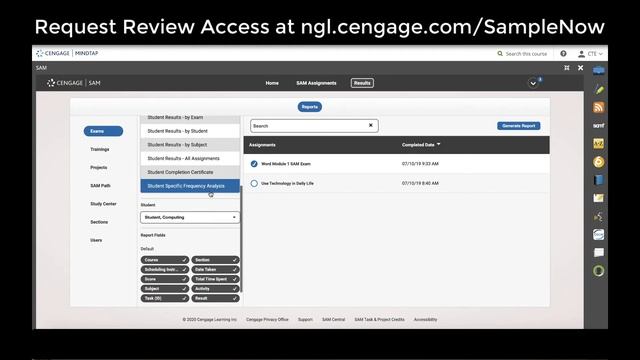This screenshot has height=360, width=640.
Task: Open the yellow notepad app icon
Action: (x=599, y=198)
